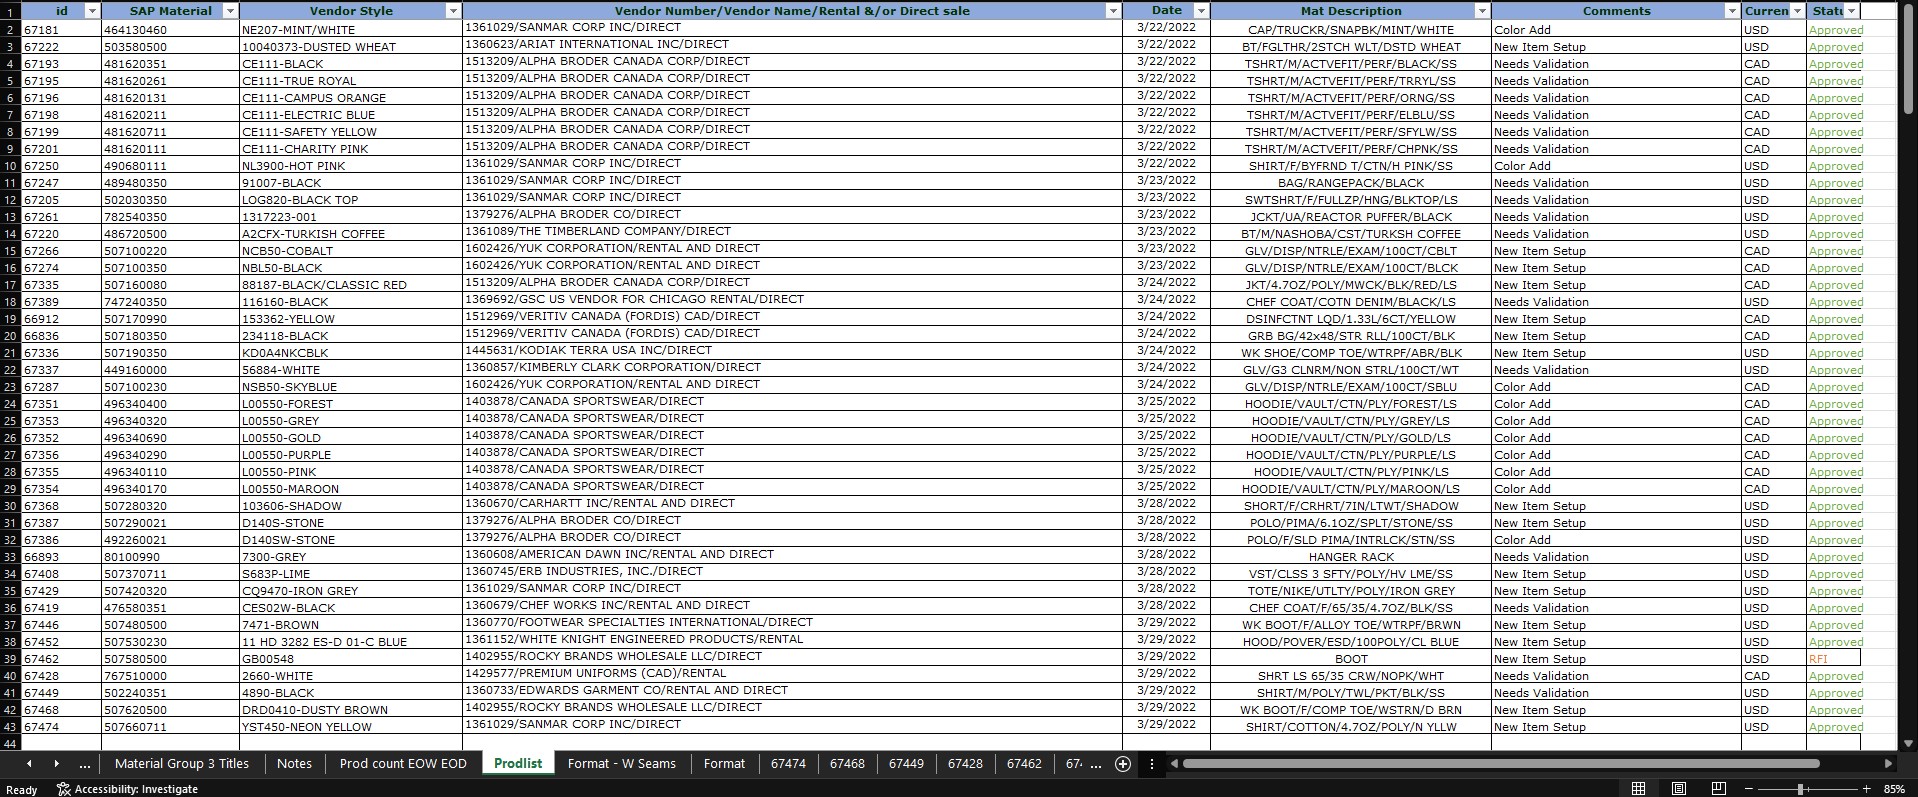Select the BOOT description cell
Viewport: 1918px width, 797px height.
click(x=1351, y=659)
